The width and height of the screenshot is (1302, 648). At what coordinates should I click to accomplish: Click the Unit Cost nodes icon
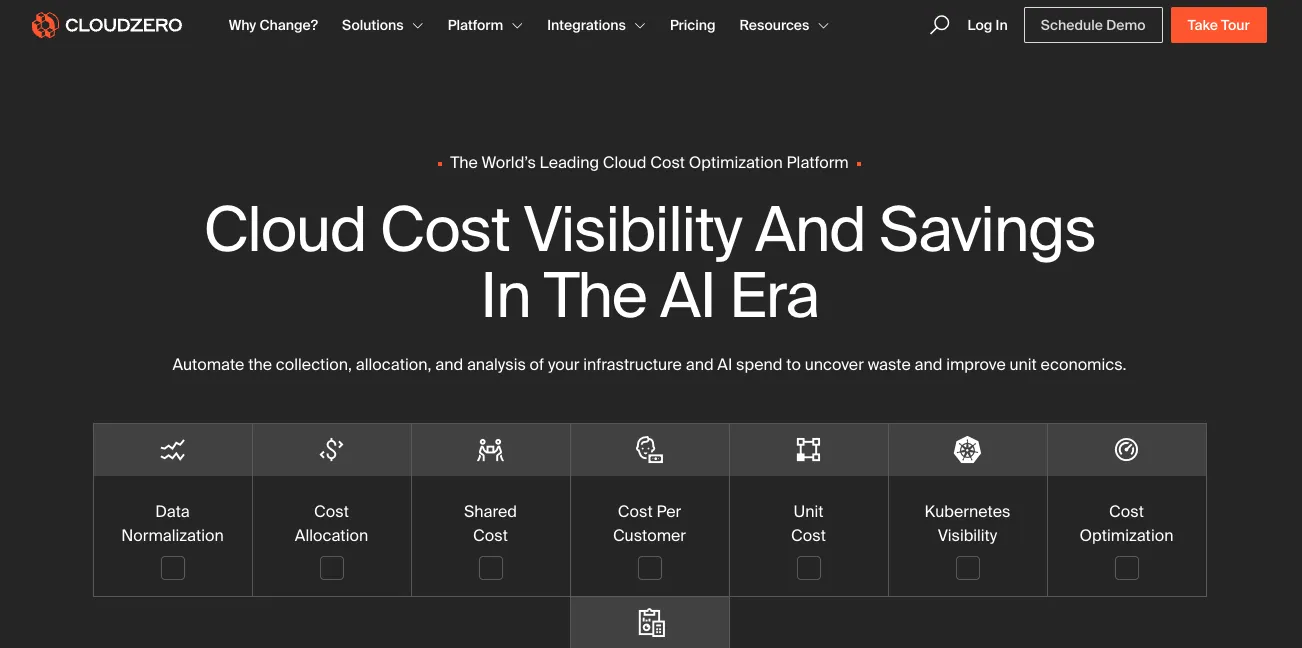click(x=808, y=450)
